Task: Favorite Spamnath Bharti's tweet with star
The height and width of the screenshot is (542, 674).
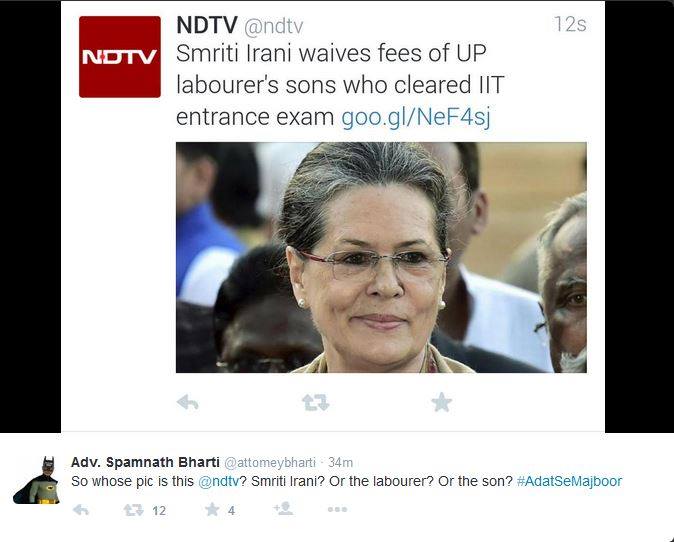Action: [x=212, y=510]
